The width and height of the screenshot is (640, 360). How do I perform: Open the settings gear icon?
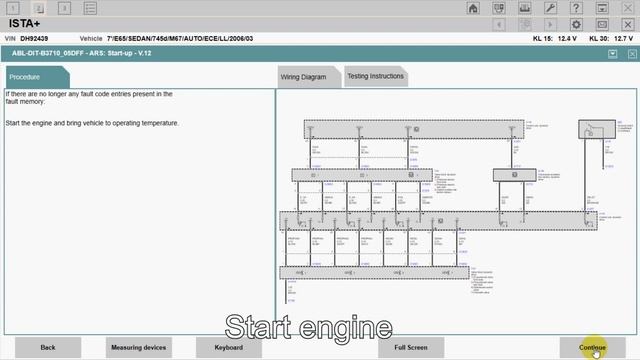576,24
